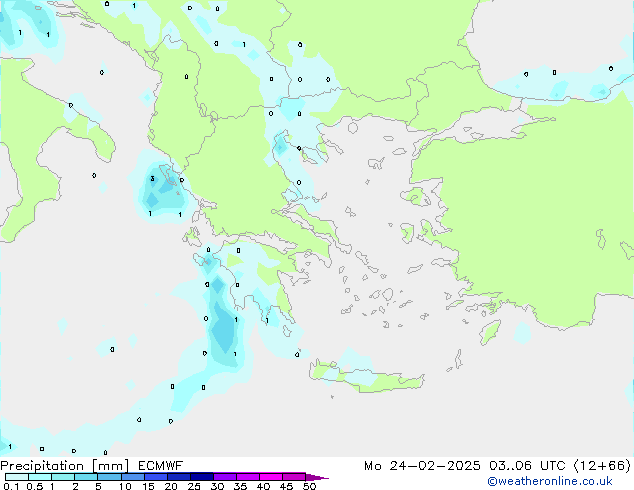Screen dimensions: 634x490
Task: Click the 0.1–0.5 mm legend color swatch
Action: tap(17, 477)
